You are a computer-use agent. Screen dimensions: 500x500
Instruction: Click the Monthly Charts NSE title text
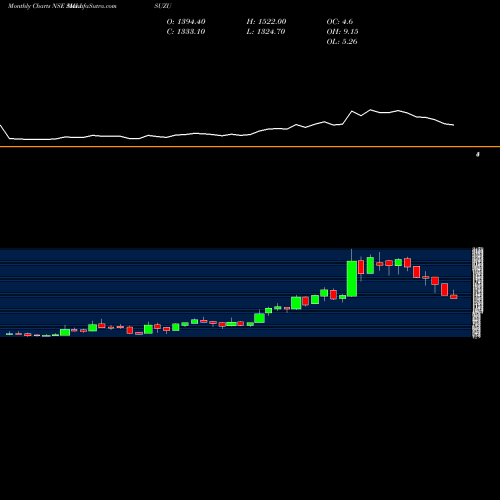(37, 6)
